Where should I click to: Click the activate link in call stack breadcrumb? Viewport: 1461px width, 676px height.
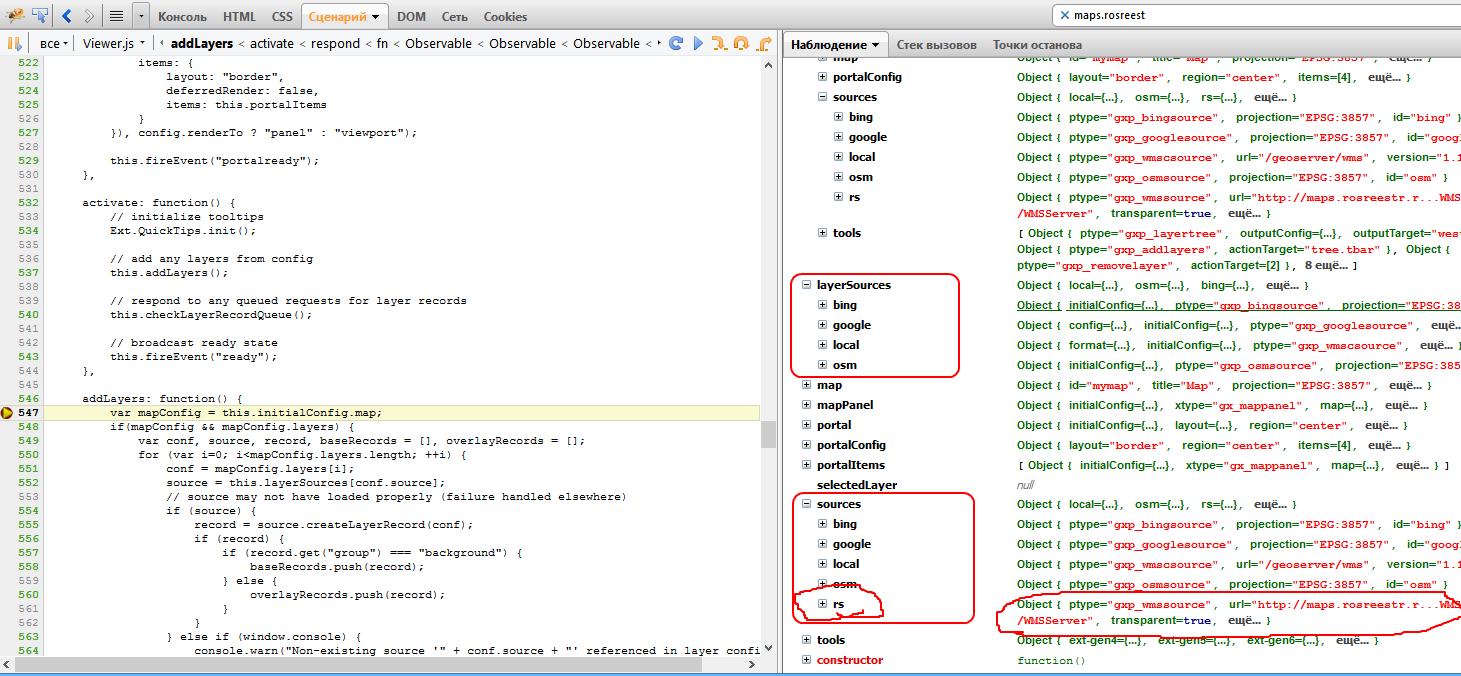[272, 44]
